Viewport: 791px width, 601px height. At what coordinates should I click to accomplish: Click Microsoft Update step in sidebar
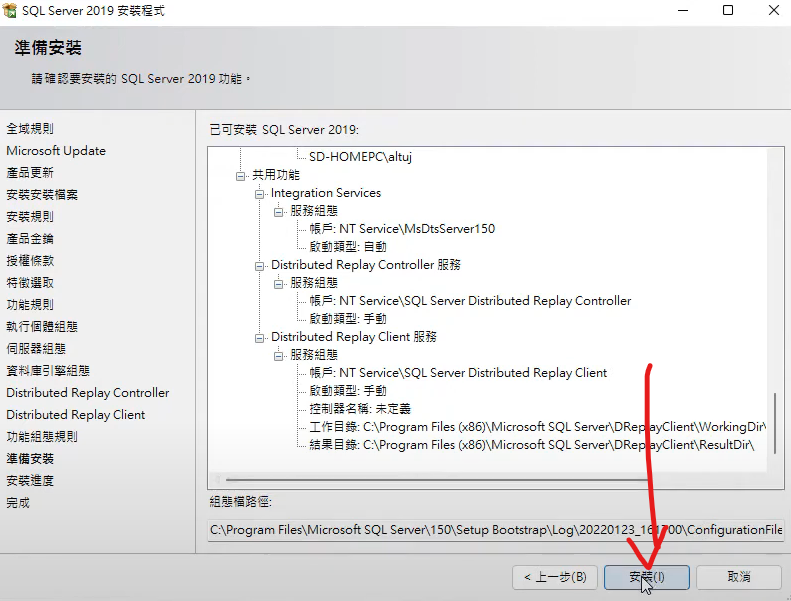[56, 151]
